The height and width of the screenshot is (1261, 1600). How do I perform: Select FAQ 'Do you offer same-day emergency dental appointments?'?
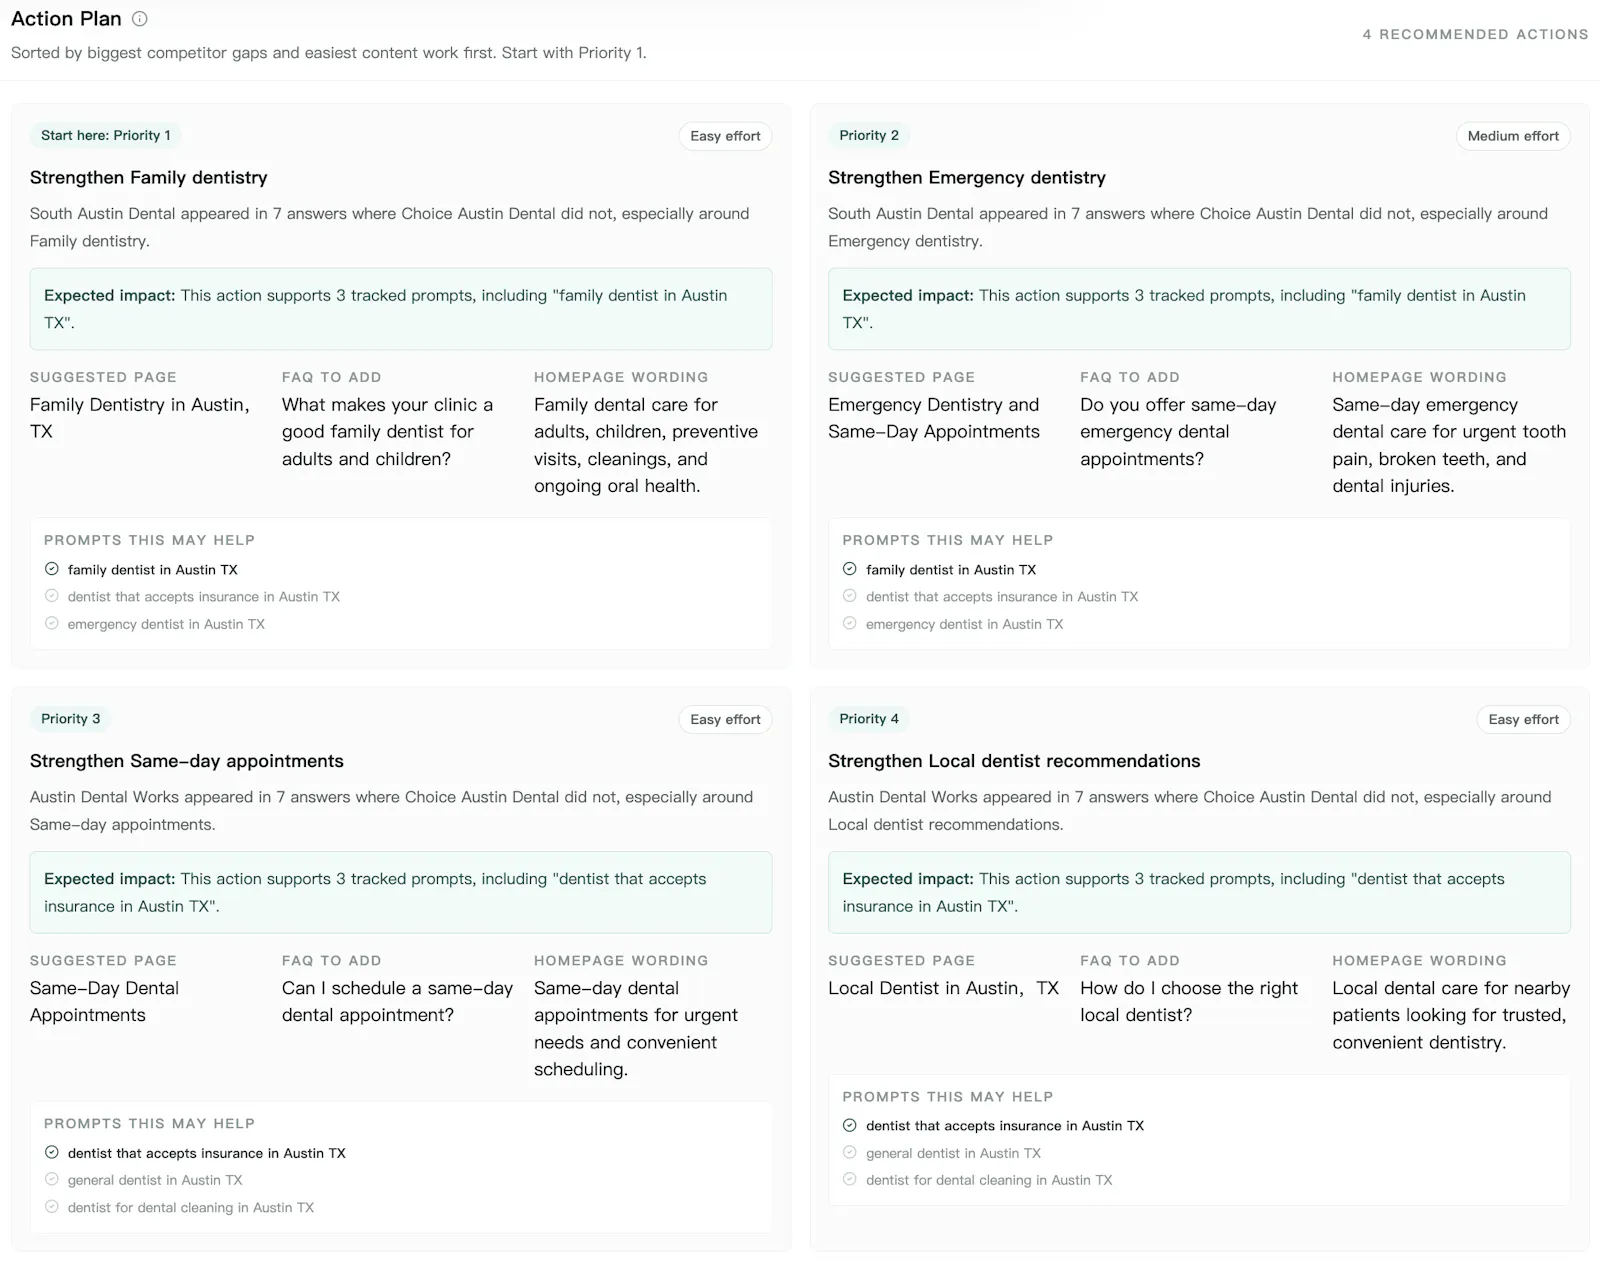coord(1178,432)
